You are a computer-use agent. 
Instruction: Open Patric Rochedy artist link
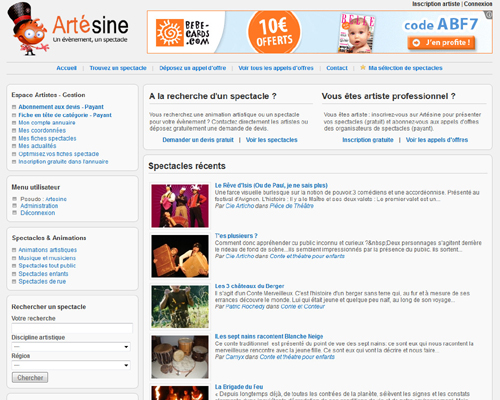[x=245, y=307]
